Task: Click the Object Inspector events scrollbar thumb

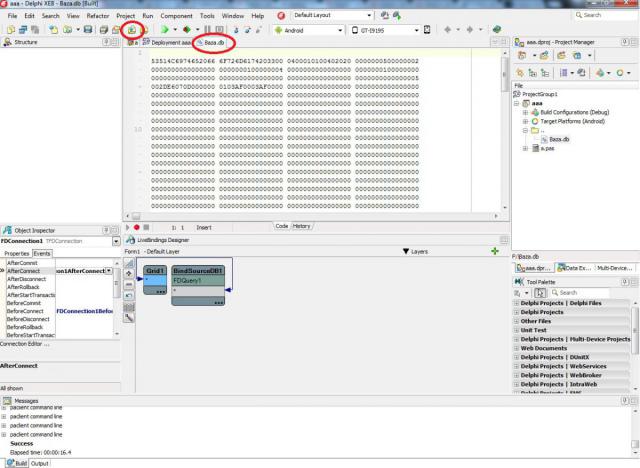Action: coord(116,284)
